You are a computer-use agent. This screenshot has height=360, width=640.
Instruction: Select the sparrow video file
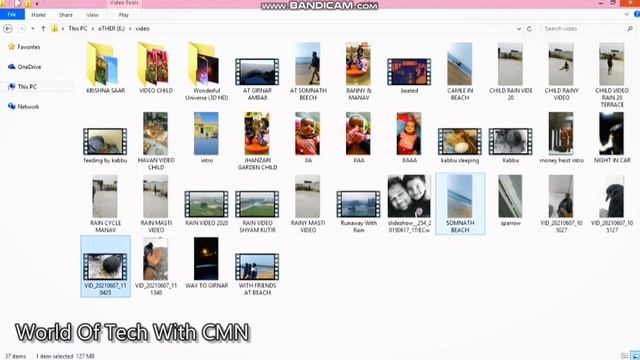tap(511, 201)
